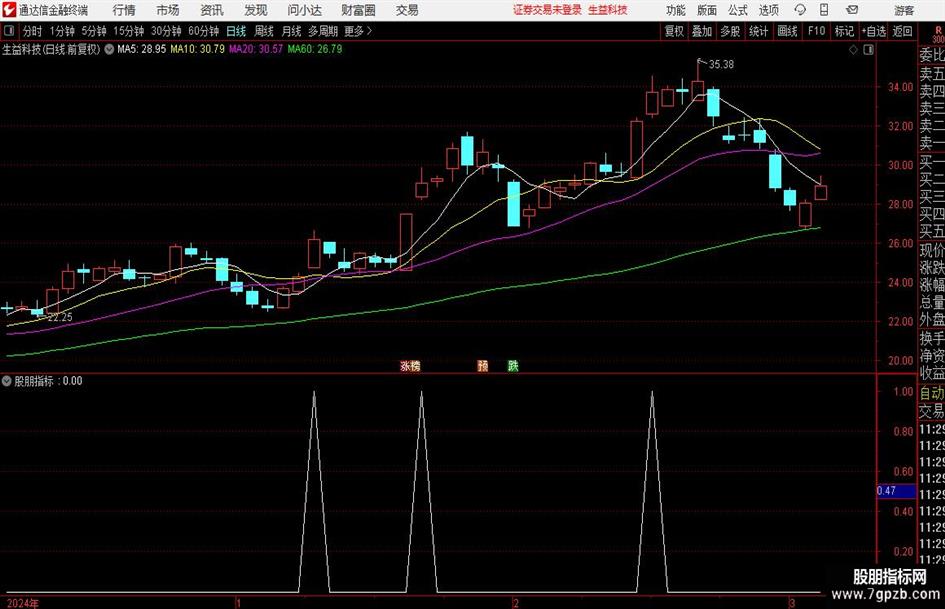Screen dimensions: 945x609
Task: Click the 自动 label in the side panel
Action: [x=931, y=393]
